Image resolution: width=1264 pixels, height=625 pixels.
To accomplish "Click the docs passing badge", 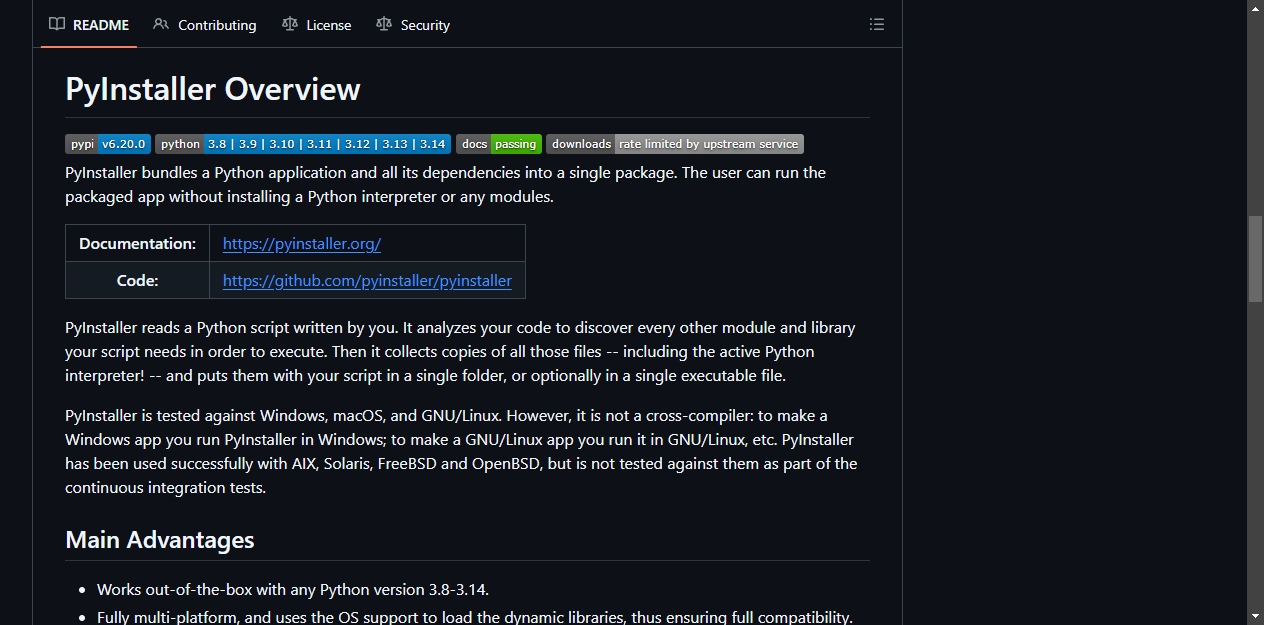I will pyautogui.click(x=499, y=144).
